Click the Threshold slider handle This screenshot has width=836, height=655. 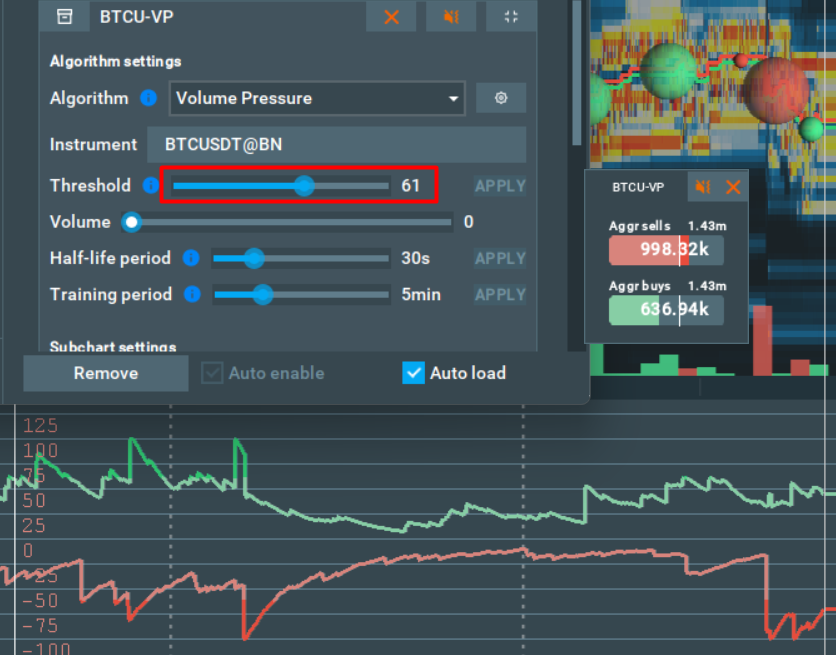(304, 185)
